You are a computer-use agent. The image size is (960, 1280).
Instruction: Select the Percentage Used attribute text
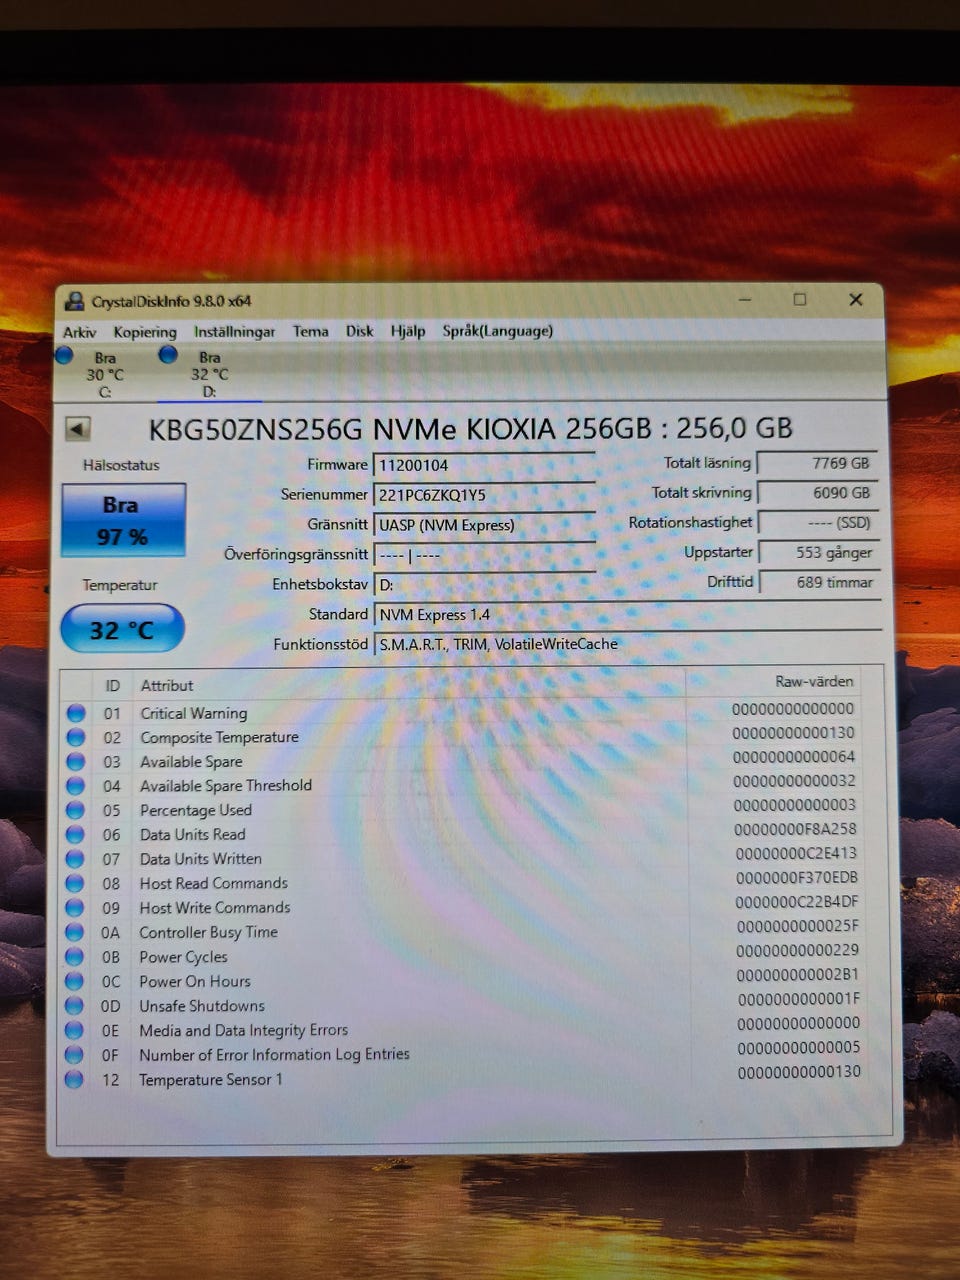pyautogui.click(x=195, y=810)
